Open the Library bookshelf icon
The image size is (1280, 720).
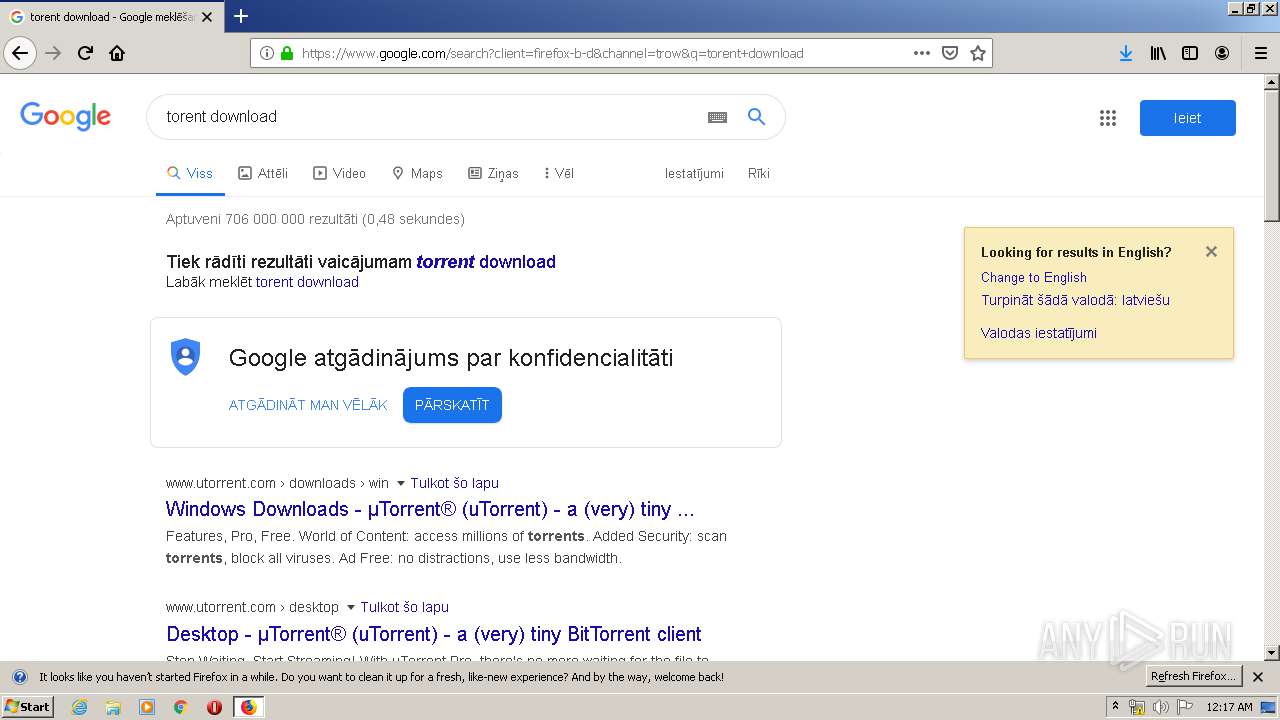(1158, 53)
